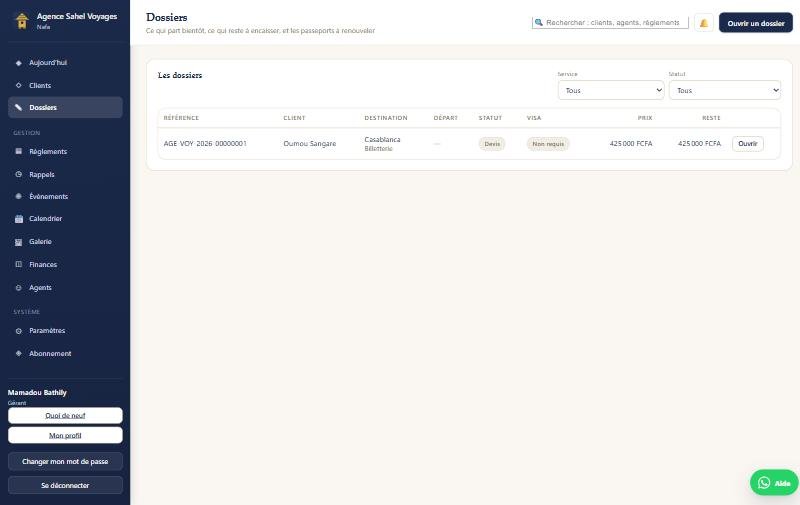The width and height of the screenshot is (800, 505).
Task: Click the VISA column header
Action: [534, 118]
